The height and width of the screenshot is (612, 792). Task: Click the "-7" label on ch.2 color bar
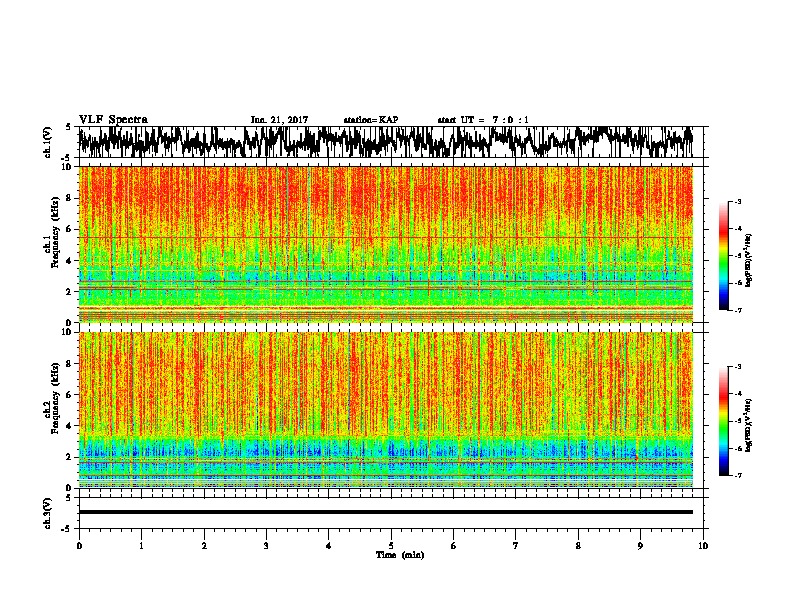coord(737,475)
